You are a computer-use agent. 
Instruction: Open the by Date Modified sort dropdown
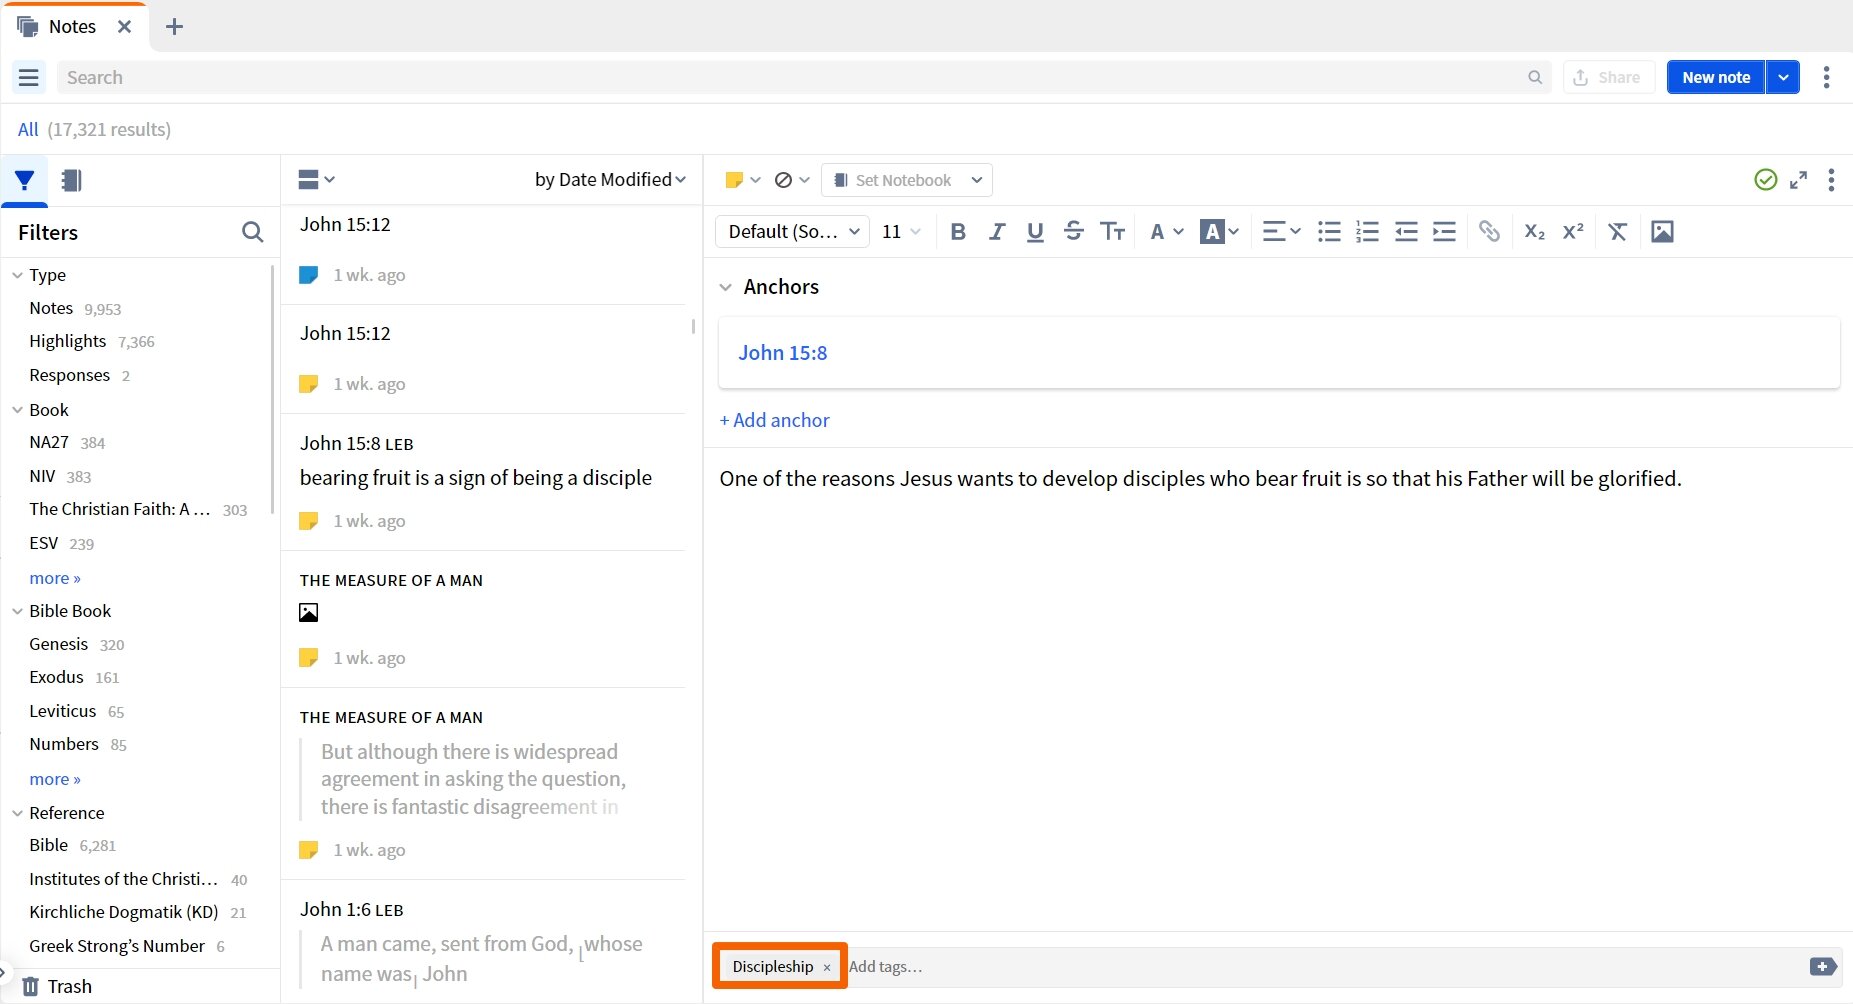(610, 179)
